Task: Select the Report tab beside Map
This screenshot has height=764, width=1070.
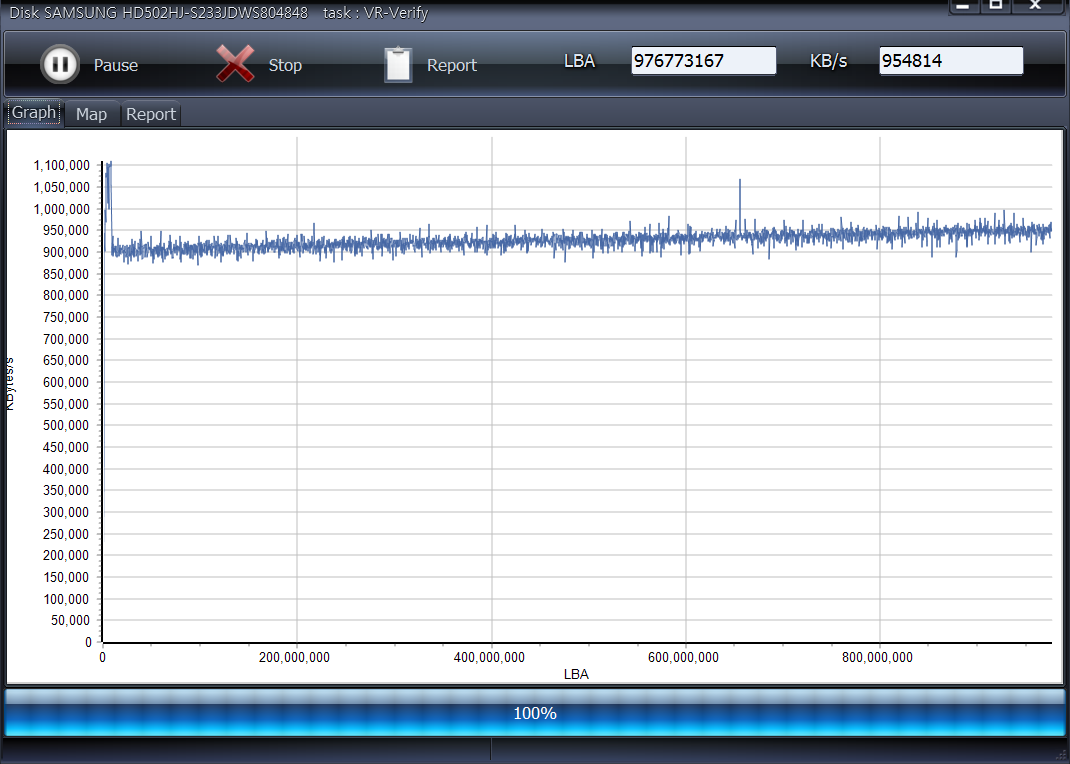Action: [151, 114]
